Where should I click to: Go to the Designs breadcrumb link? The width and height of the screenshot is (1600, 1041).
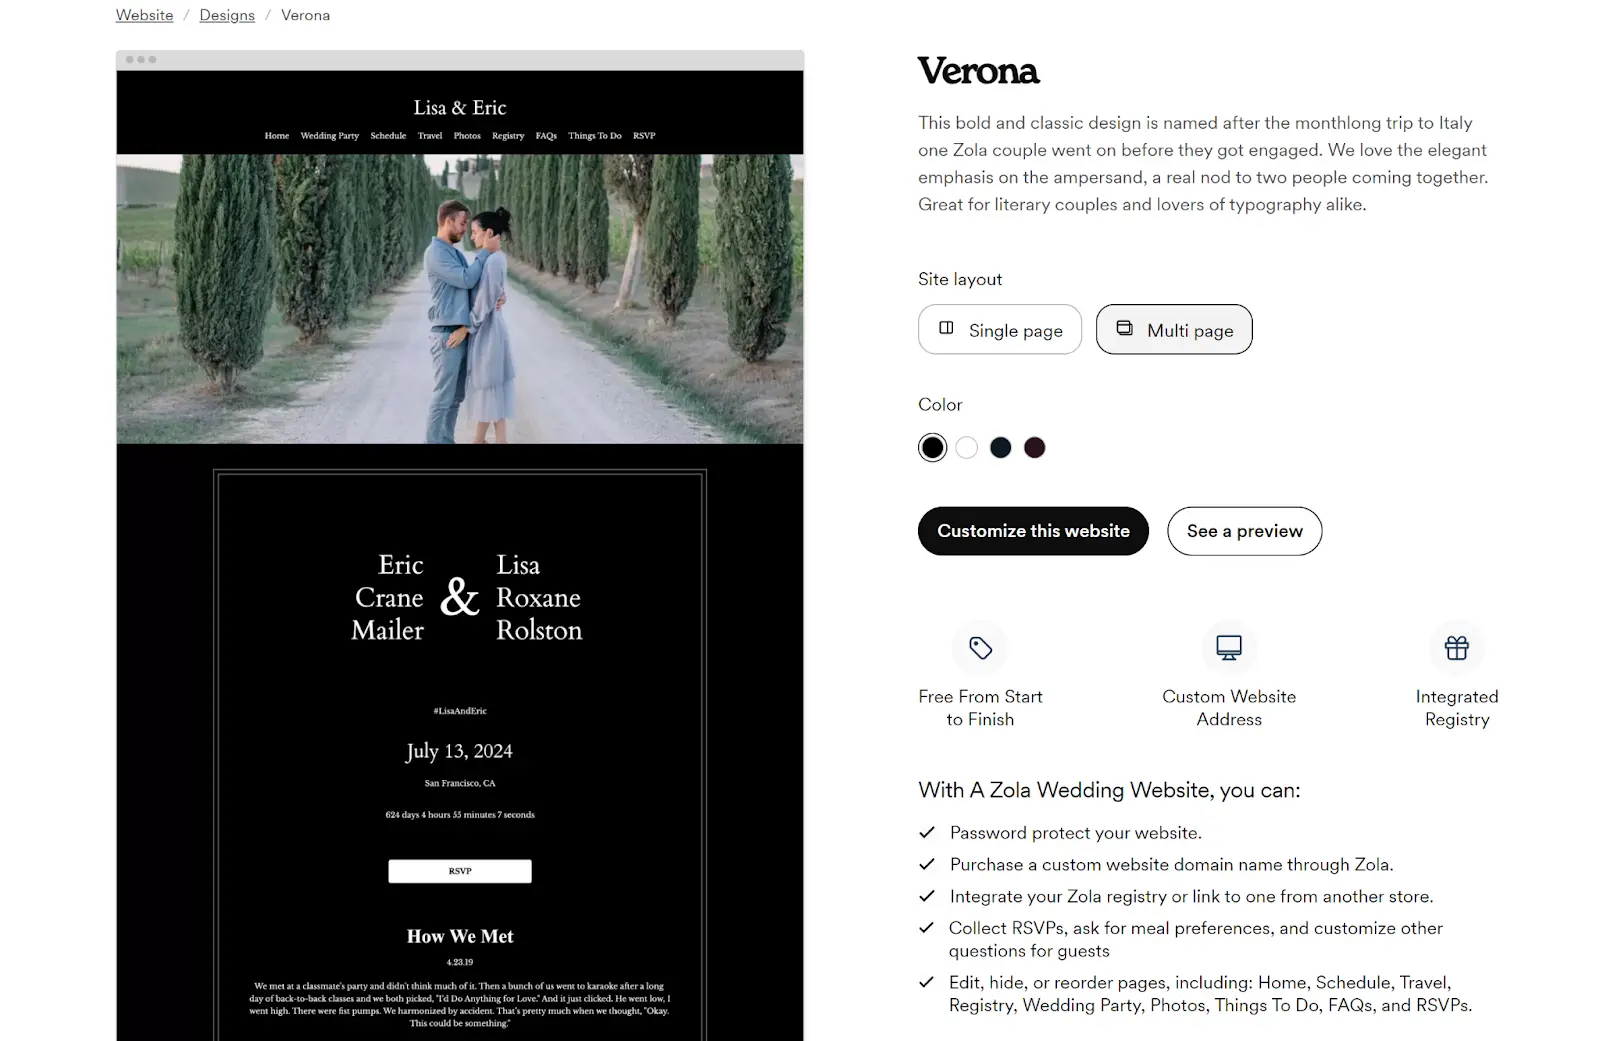[227, 15]
